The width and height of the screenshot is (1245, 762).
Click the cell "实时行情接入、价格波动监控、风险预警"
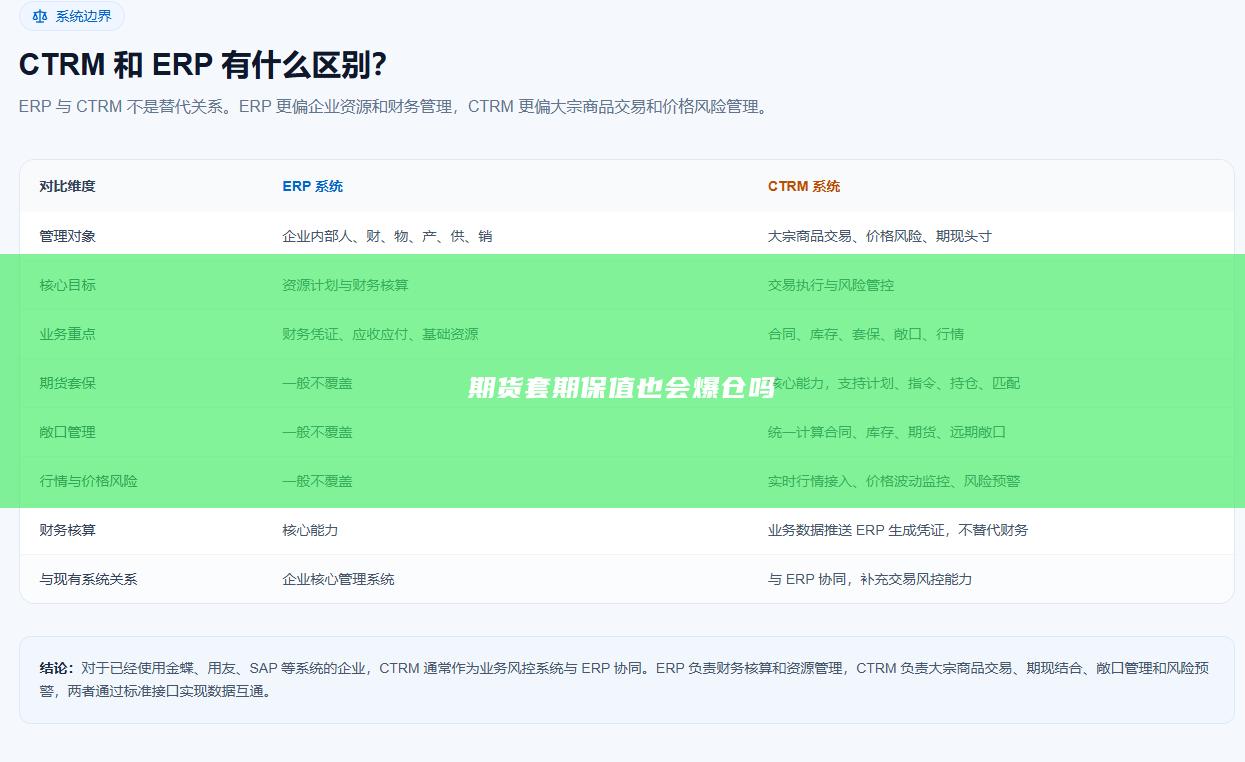coord(894,481)
